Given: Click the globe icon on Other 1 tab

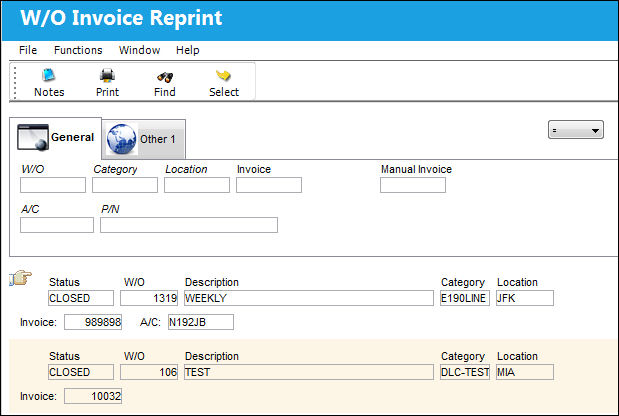Looking at the screenshot, I should coord(122,139).
